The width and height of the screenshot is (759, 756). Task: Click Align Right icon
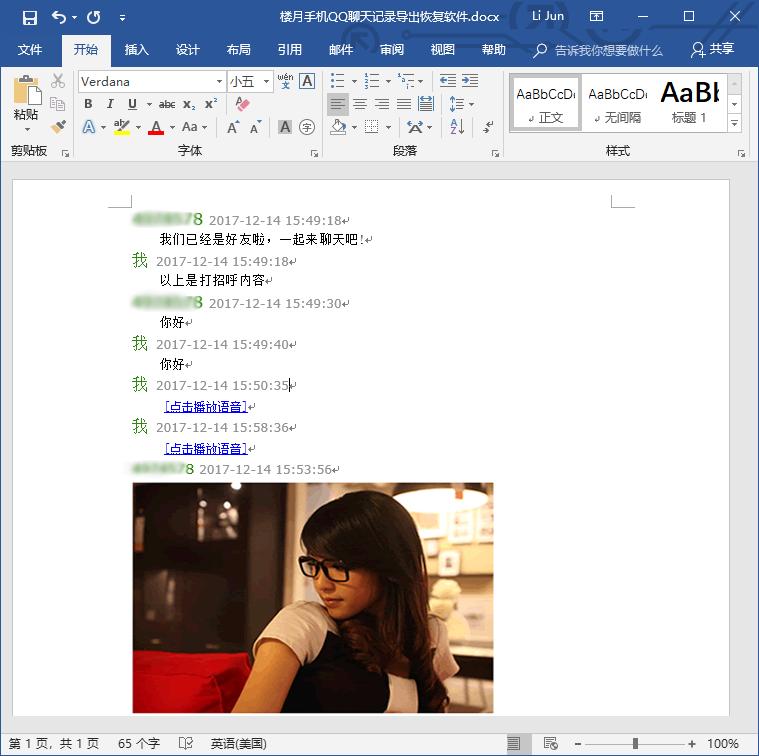click(x=382, y=104)
